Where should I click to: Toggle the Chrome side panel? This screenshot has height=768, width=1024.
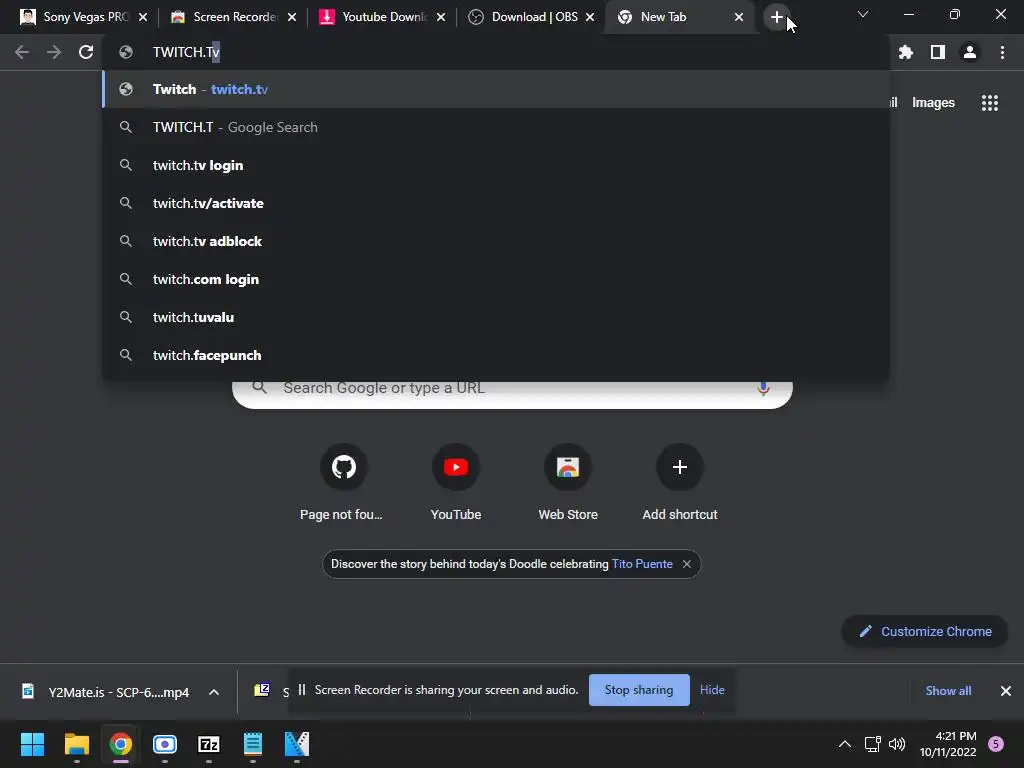pyautogui.click(x=938, y=52)
